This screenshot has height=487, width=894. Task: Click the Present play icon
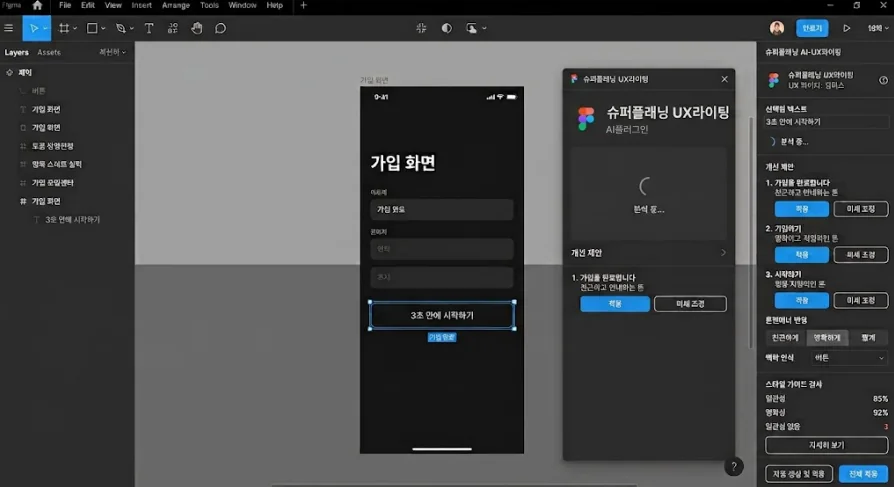pyautogui.click(x=847, y=28)
